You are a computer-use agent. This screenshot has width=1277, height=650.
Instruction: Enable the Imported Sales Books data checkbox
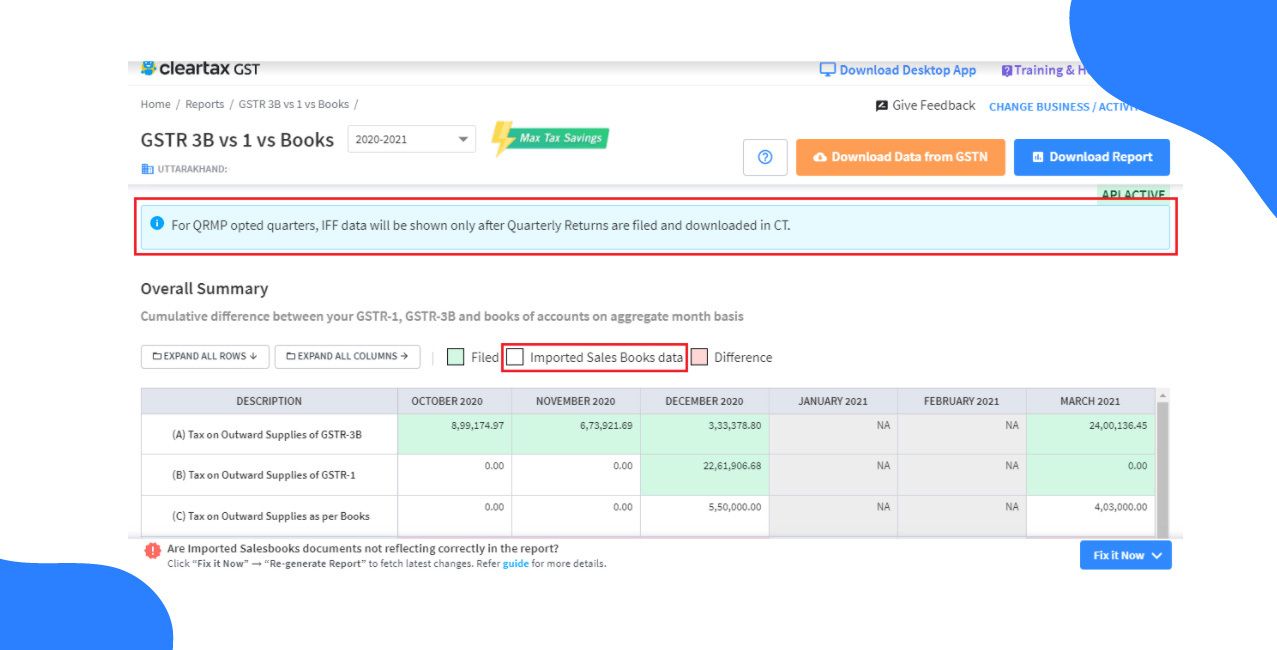(515, 357)
